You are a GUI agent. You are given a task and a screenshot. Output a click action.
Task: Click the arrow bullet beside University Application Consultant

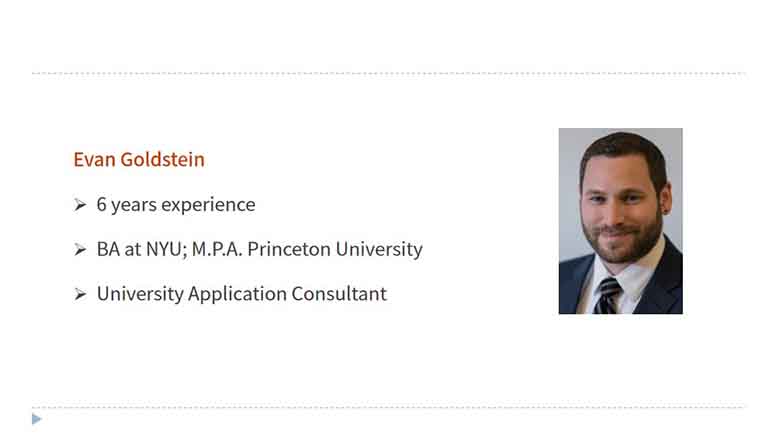80,294
